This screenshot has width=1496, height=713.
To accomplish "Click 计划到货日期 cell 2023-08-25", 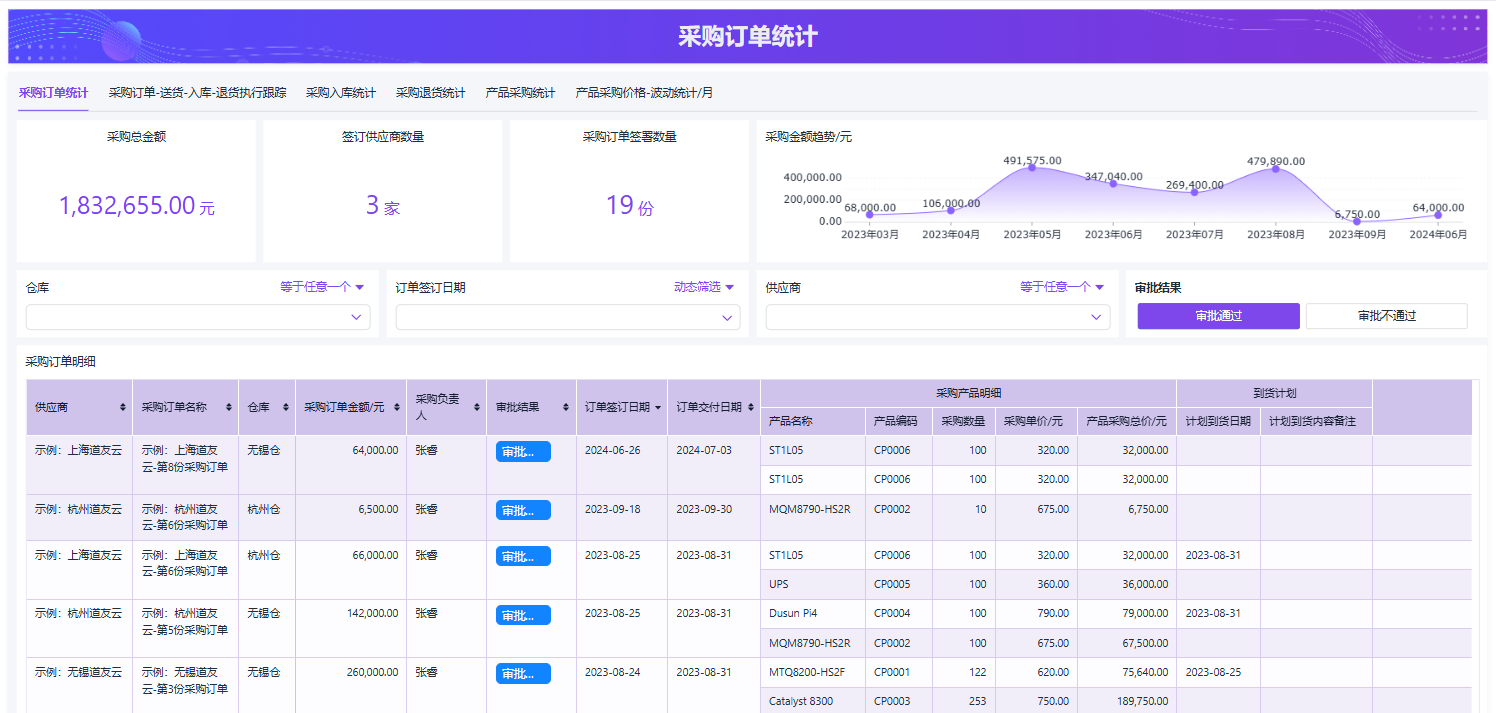I will 1213,672.
